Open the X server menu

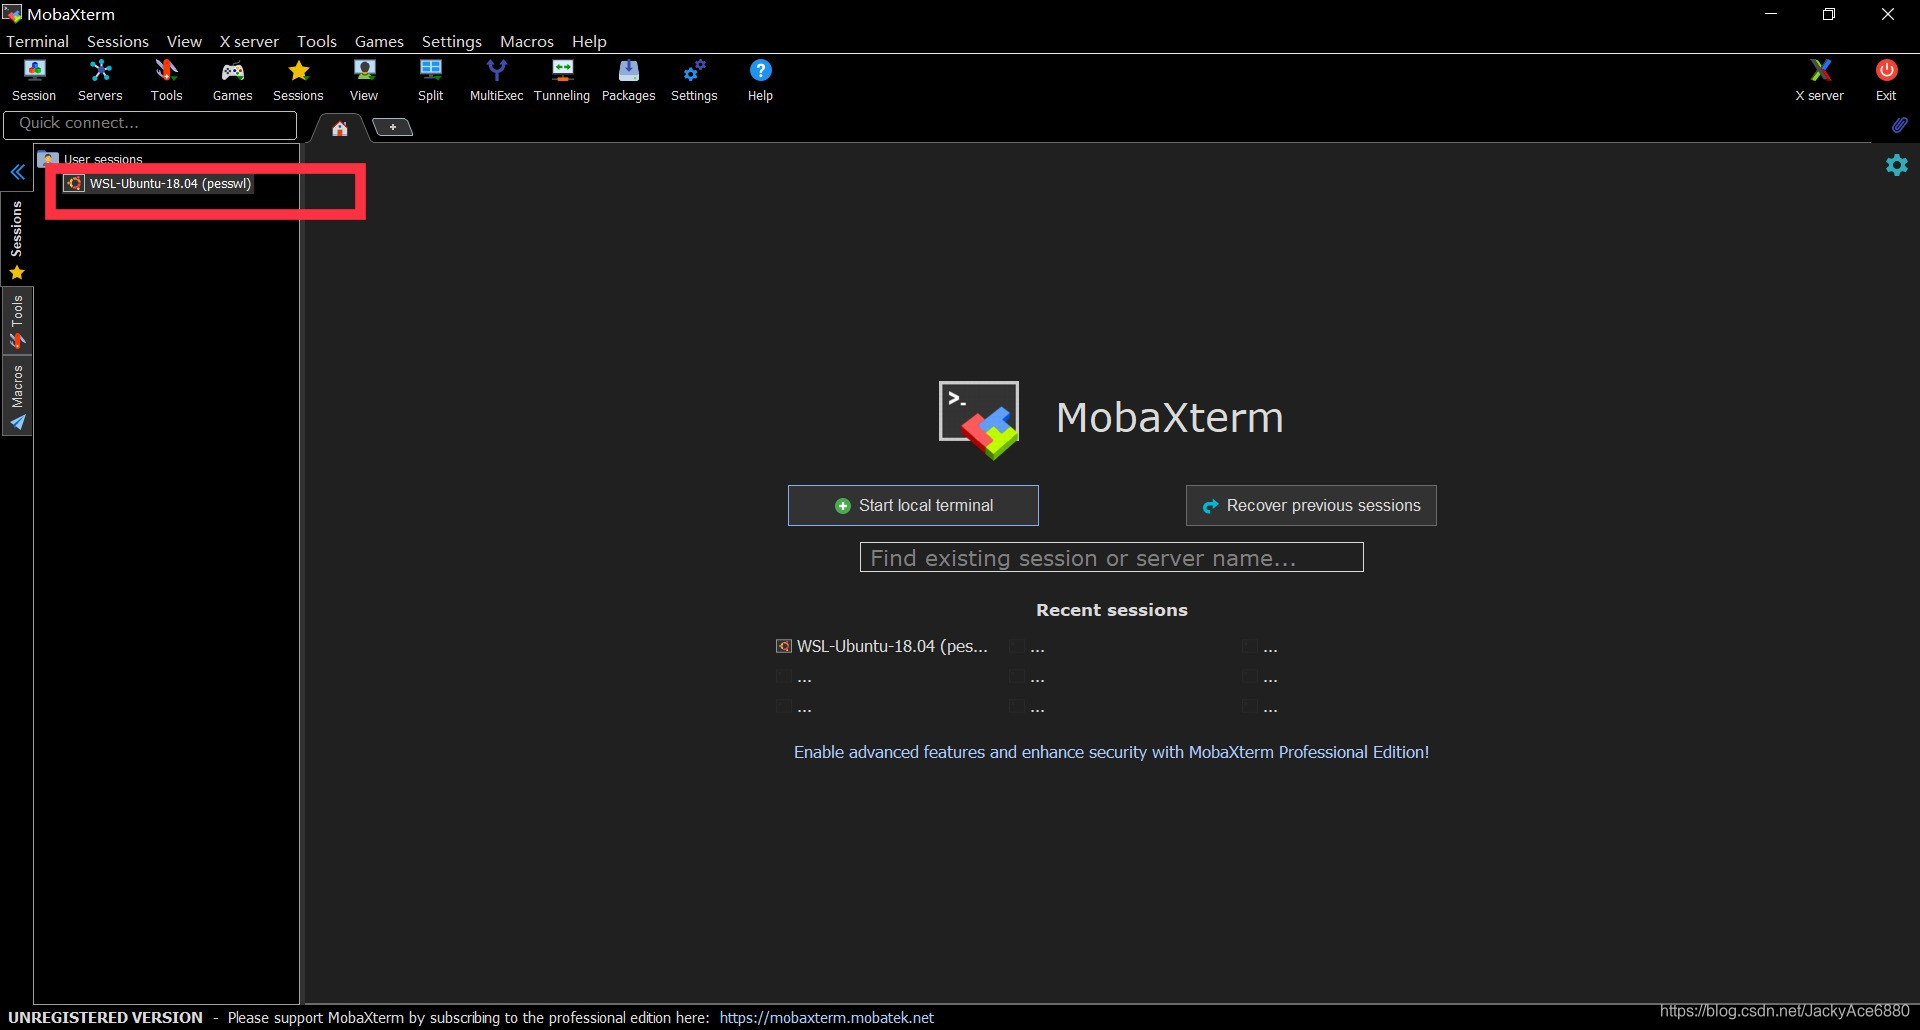coord(249,41)
